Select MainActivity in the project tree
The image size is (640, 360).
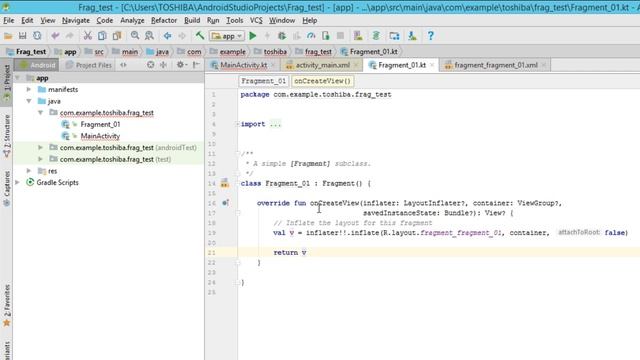coord(100,136)
